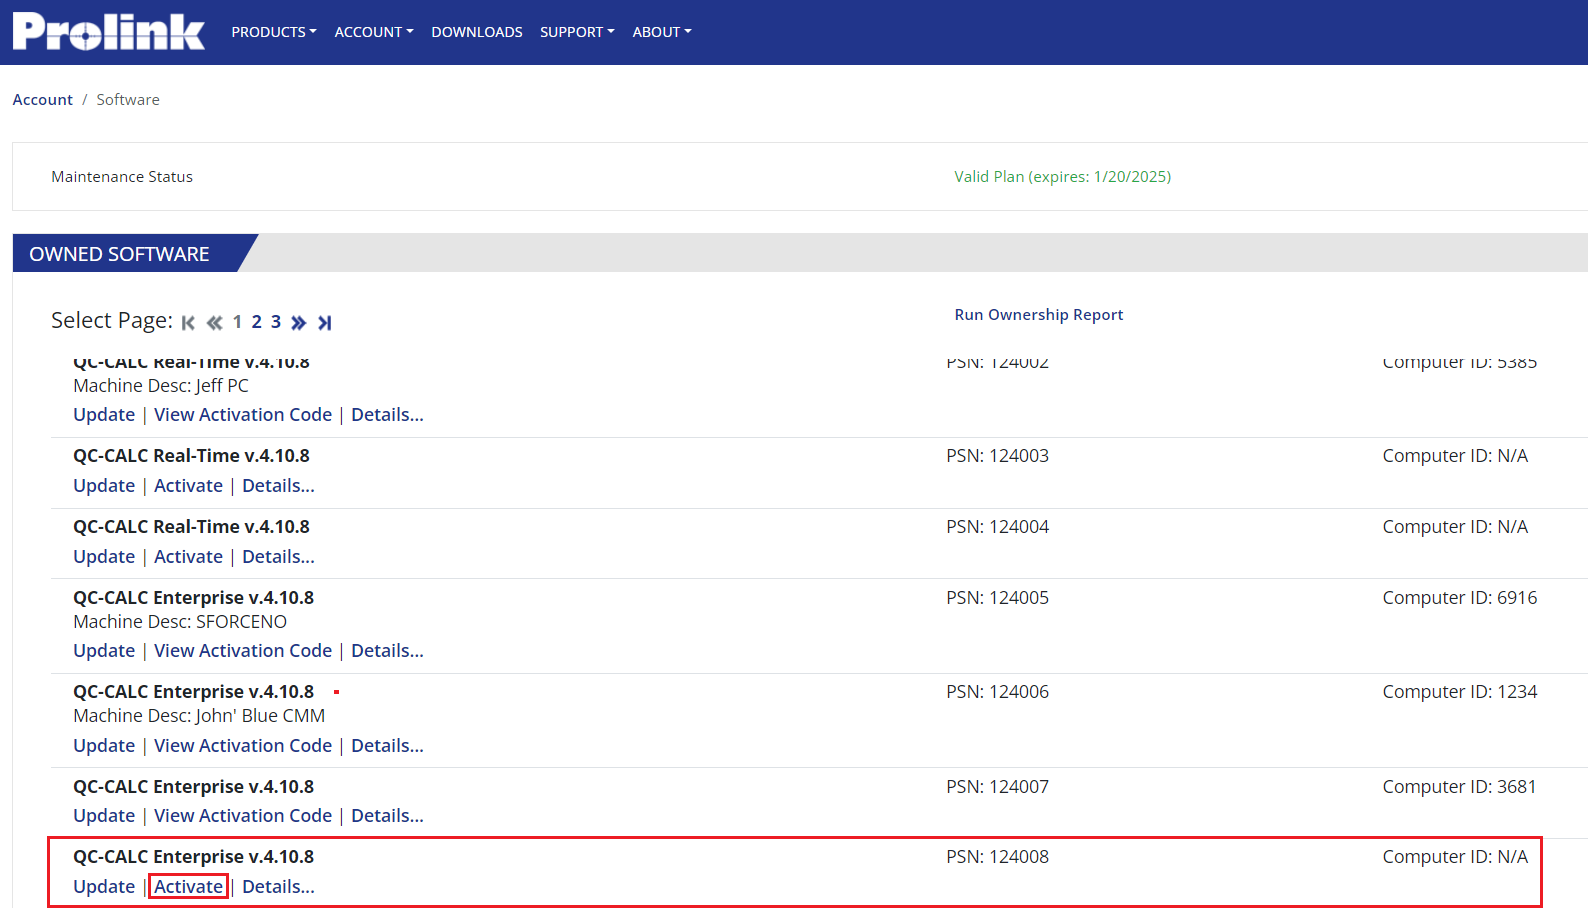The image size is (1588, 908).
Task: Select page 2 in pagination
Action: (x=256, y=322)
